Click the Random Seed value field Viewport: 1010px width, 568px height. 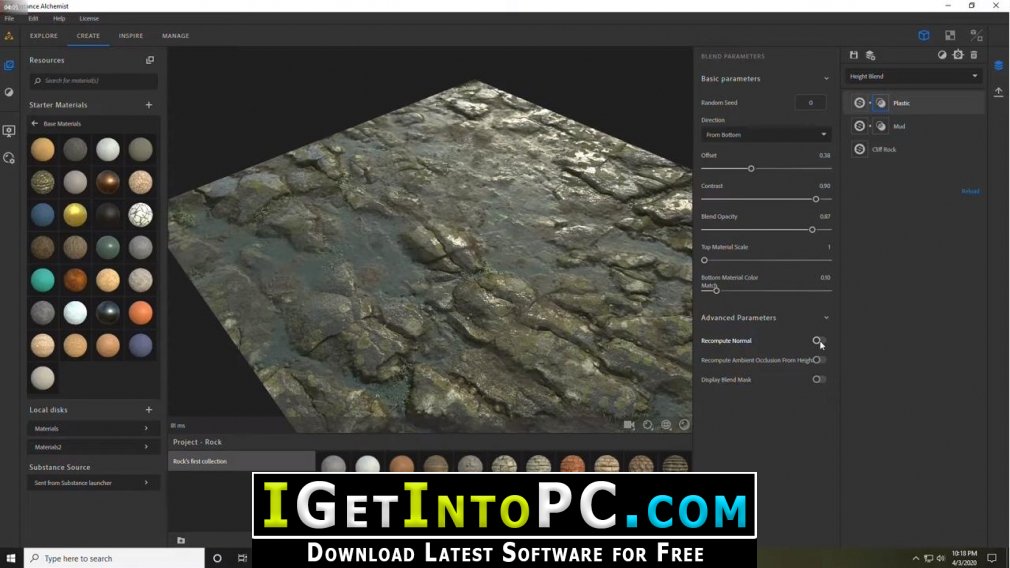(x=810, y=102)
